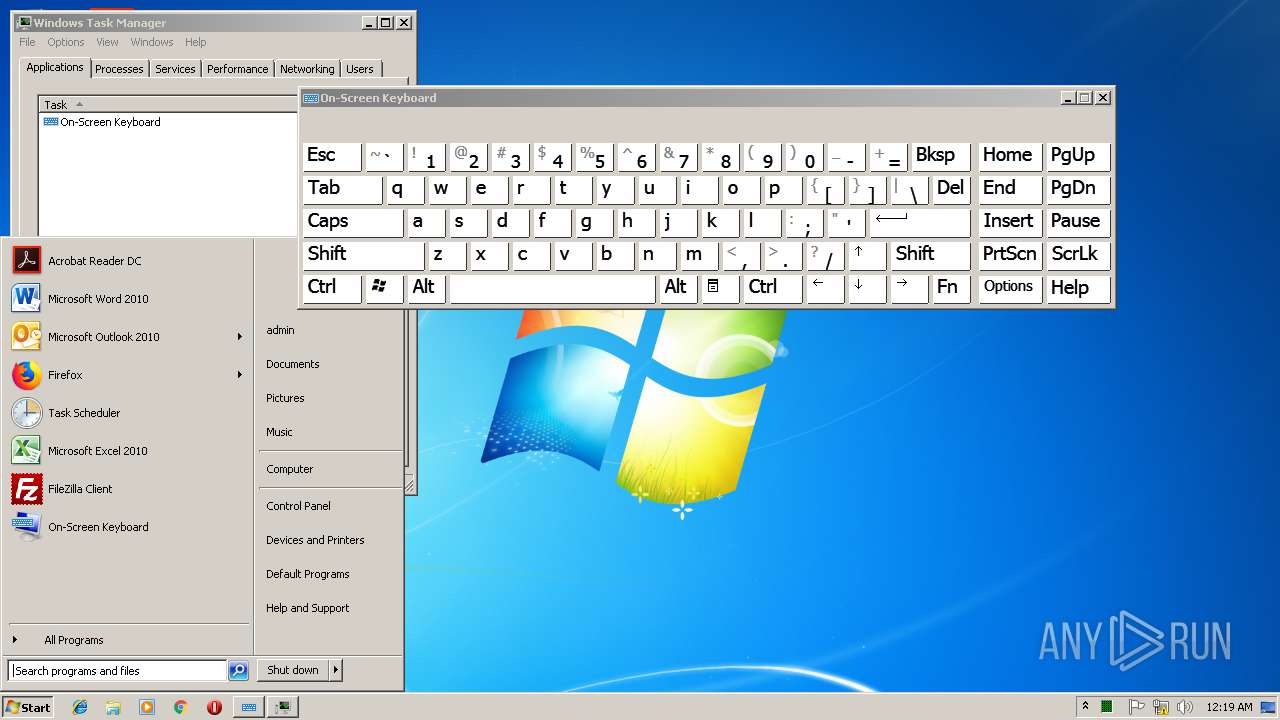1280x720 pixels.
Task: Click the context menu key on keyboard
Action: (x=721, y=288)
